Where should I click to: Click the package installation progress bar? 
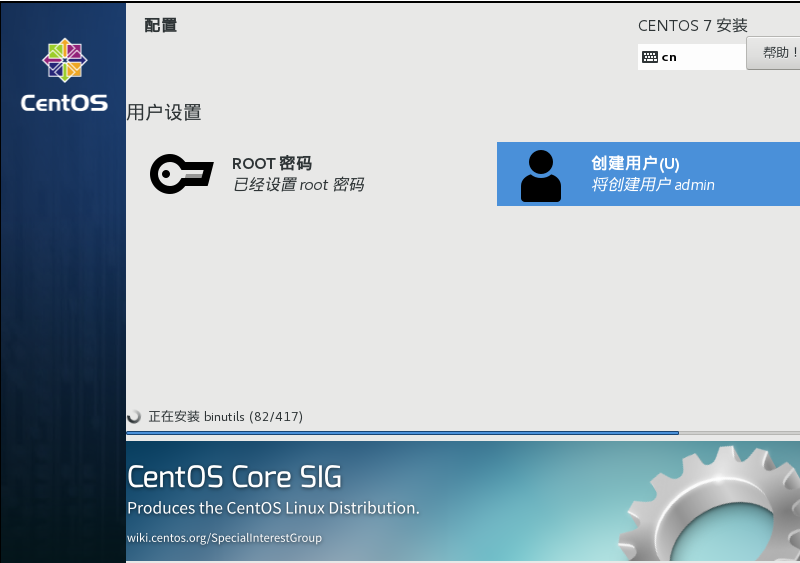(x=463, y=433)
